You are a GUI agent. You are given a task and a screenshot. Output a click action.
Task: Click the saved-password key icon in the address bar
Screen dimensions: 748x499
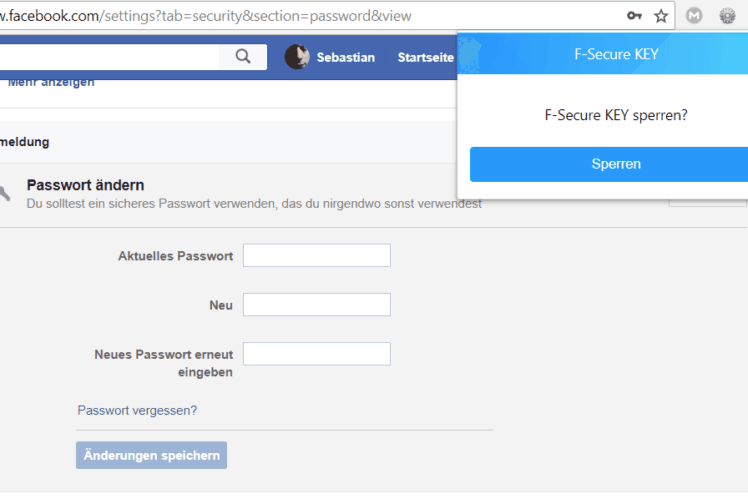click(x=634, y=16)
